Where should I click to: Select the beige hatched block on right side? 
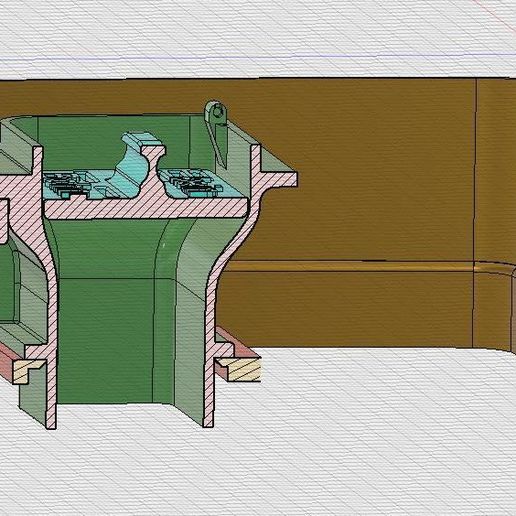(241, 369)
